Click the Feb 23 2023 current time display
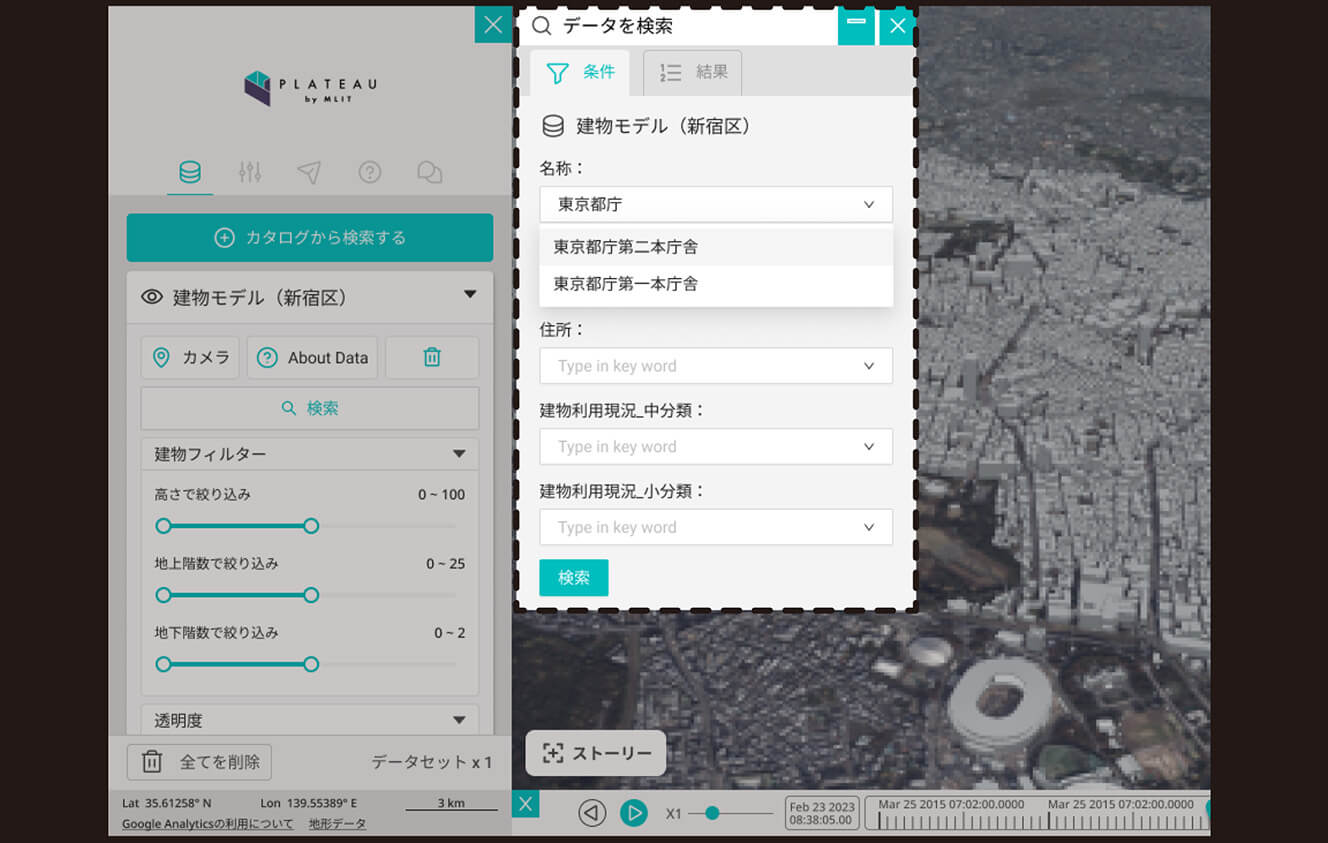Screen dimensions: 1328x843 click(822, 813)
